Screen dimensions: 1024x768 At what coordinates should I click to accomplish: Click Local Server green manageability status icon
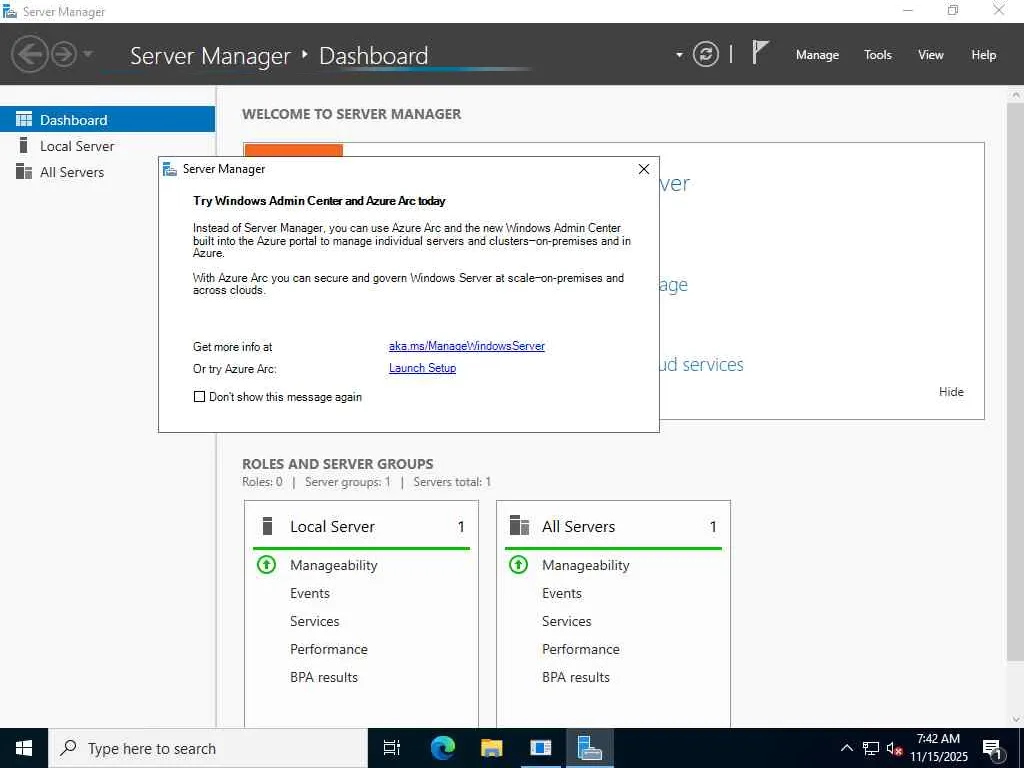(266, 564)
